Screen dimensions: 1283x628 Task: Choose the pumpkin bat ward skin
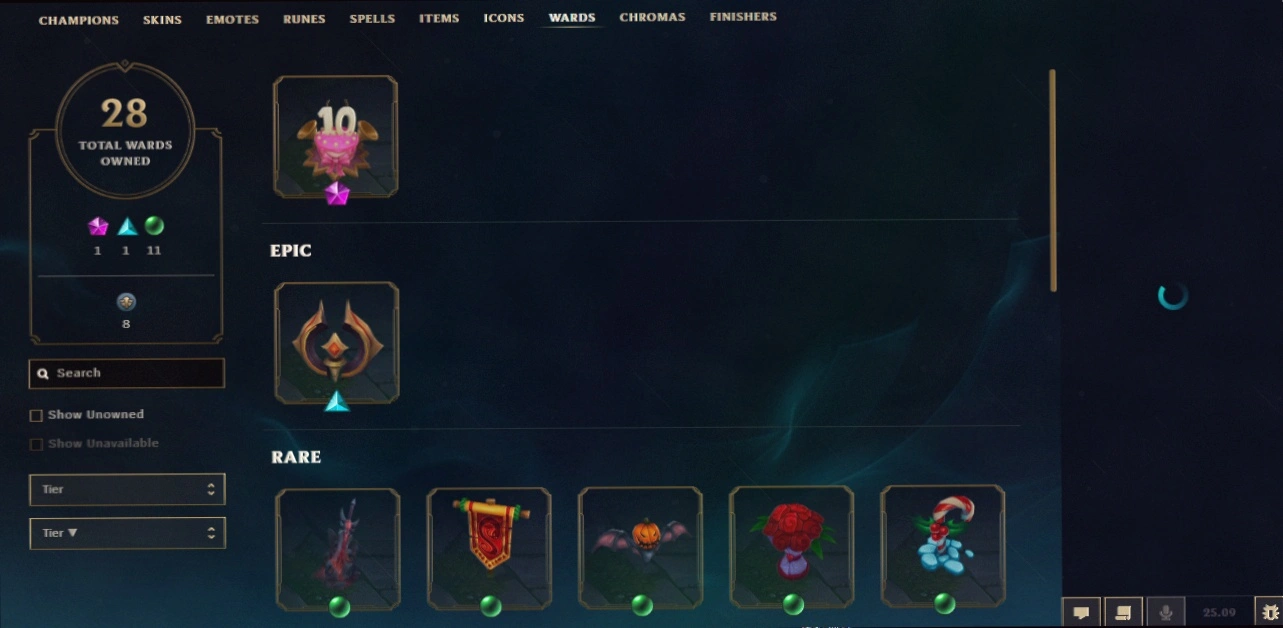pyautogui.click(x=640, y=548)
